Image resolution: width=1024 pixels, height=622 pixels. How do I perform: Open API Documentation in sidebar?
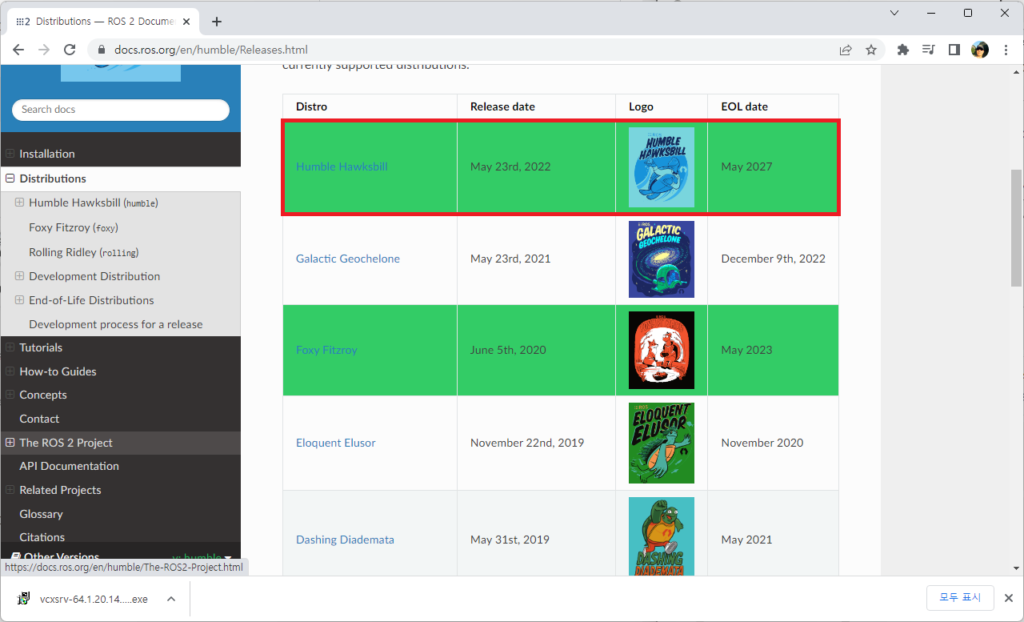point(69,466)
